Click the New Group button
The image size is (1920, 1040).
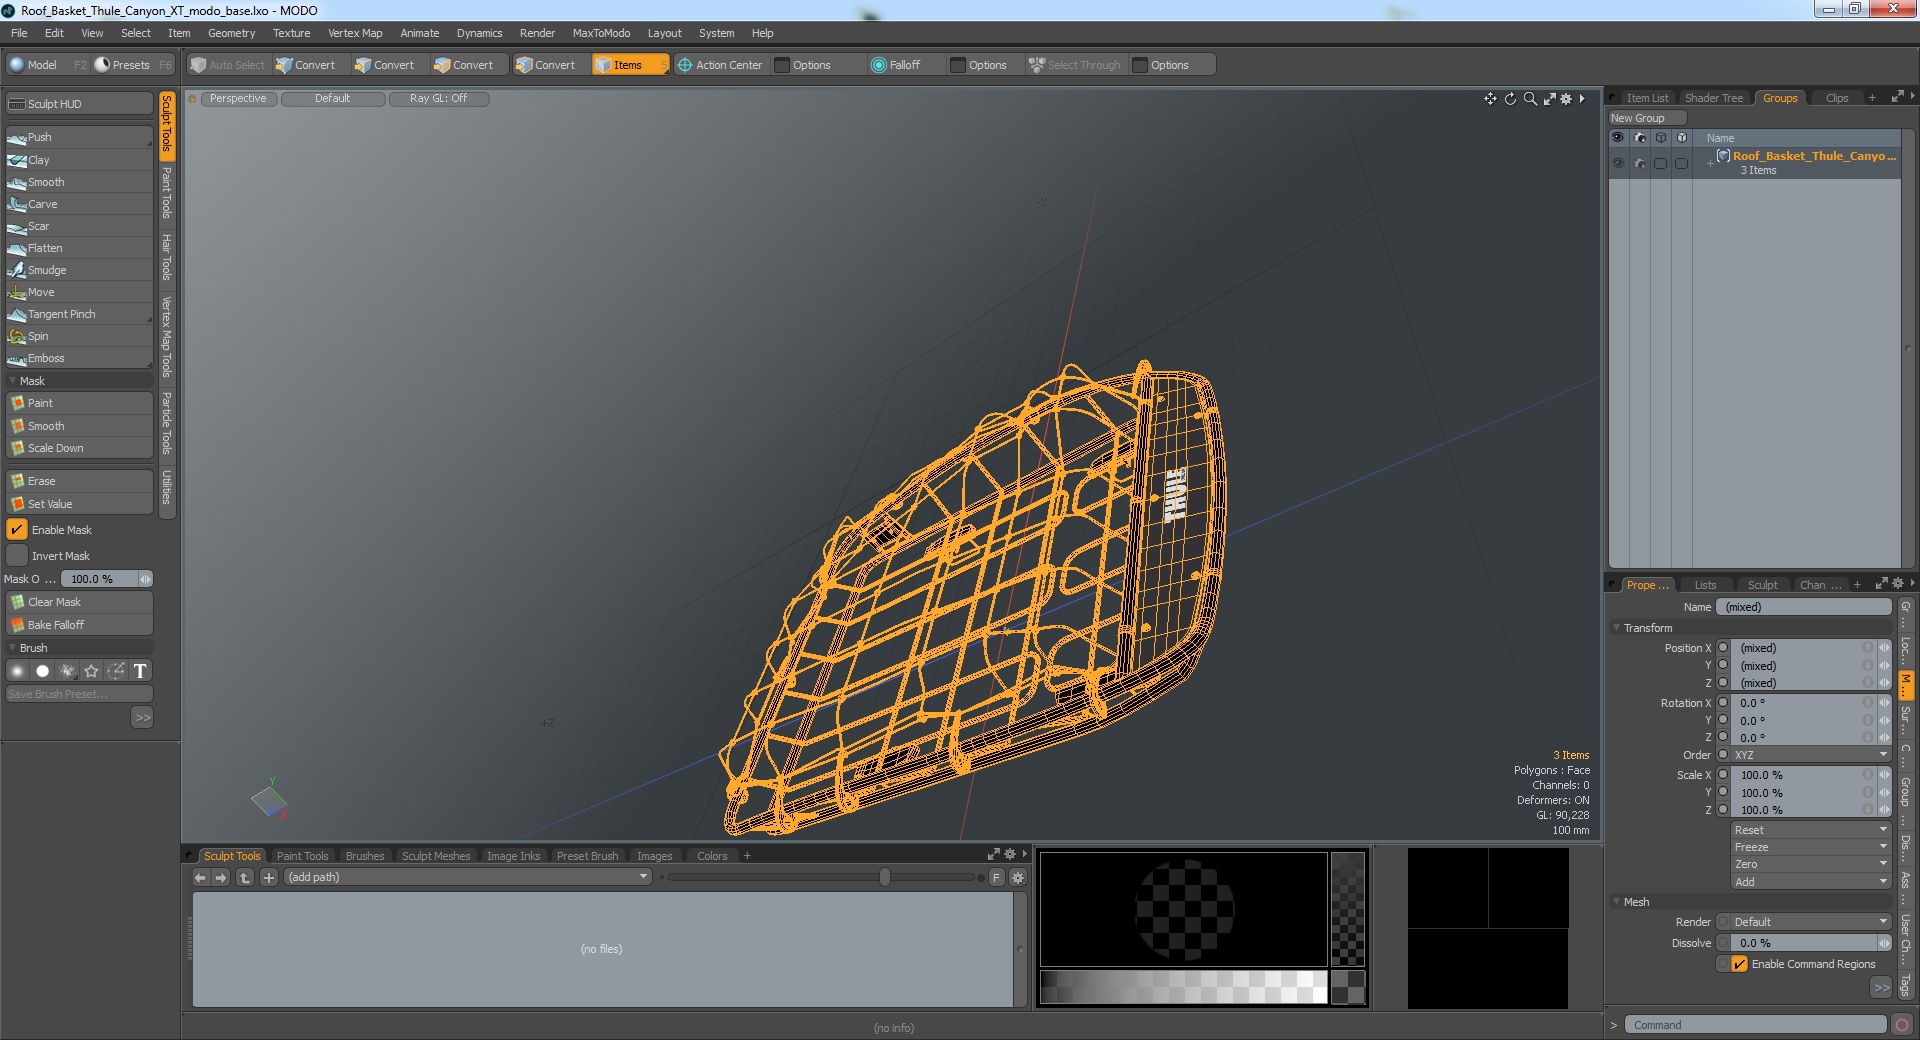(1647, 118)
